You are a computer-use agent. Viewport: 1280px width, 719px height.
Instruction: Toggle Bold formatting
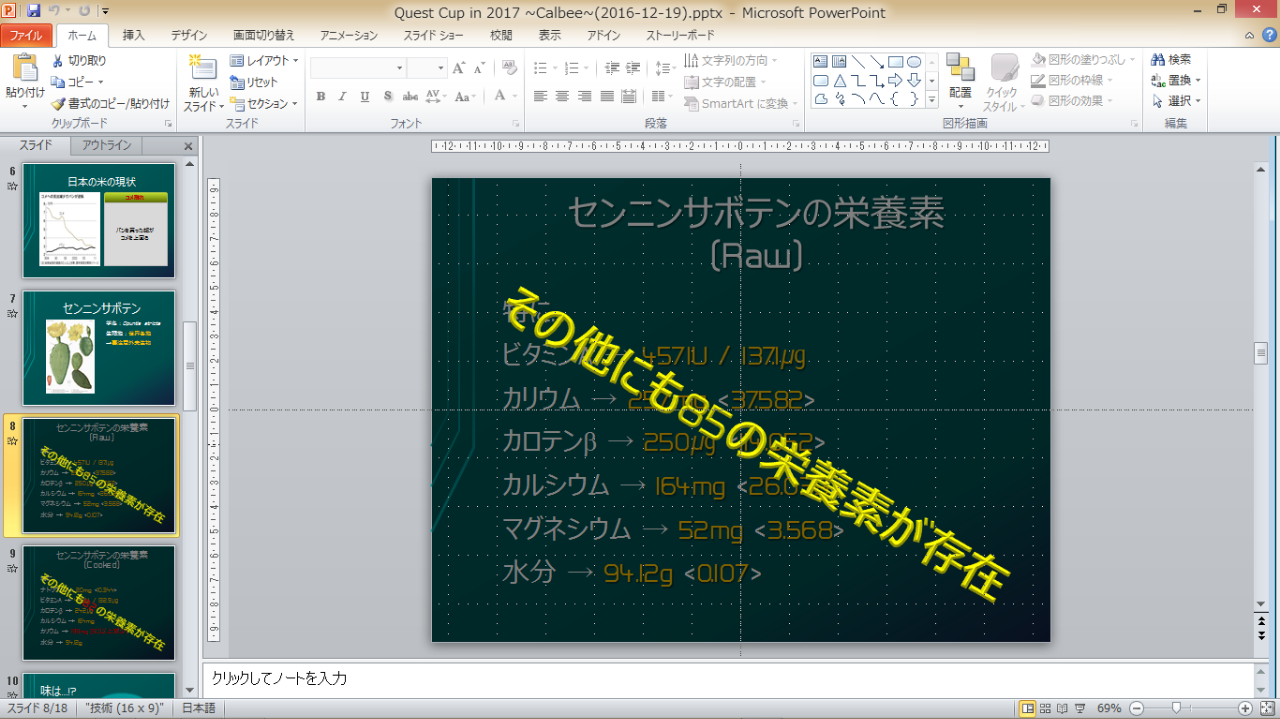[321, 97]
